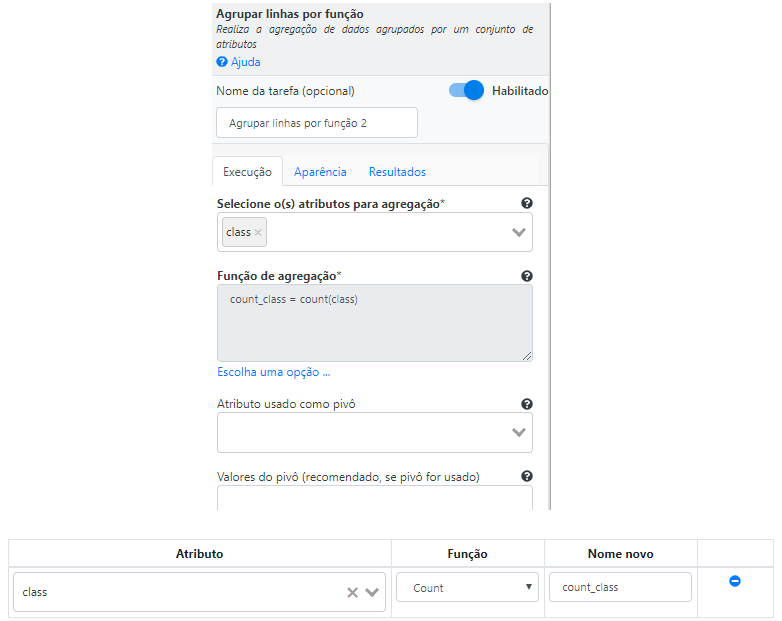Image resolution: width=782 pixels, height=621 pixels.
Task: Show help for 'Função de agregação'
Action: pos(527,276)
